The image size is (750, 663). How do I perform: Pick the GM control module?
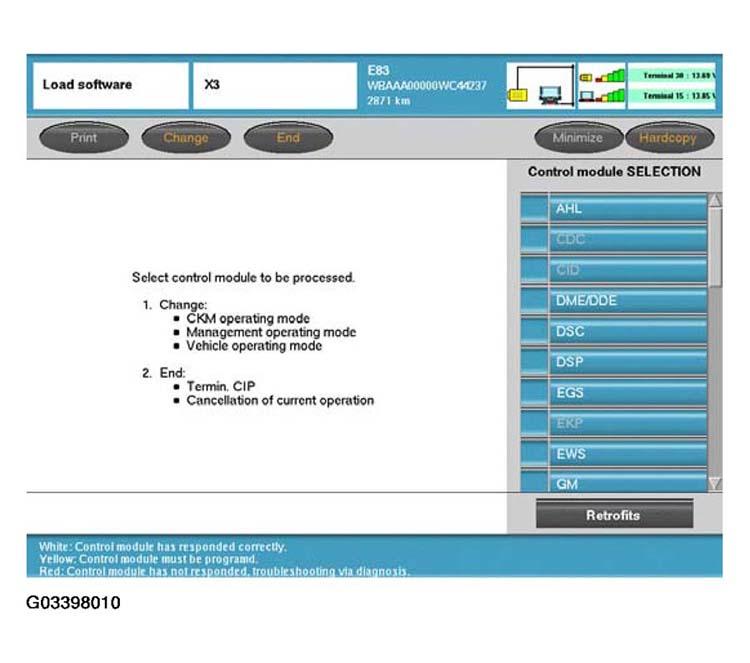(628, 483)
